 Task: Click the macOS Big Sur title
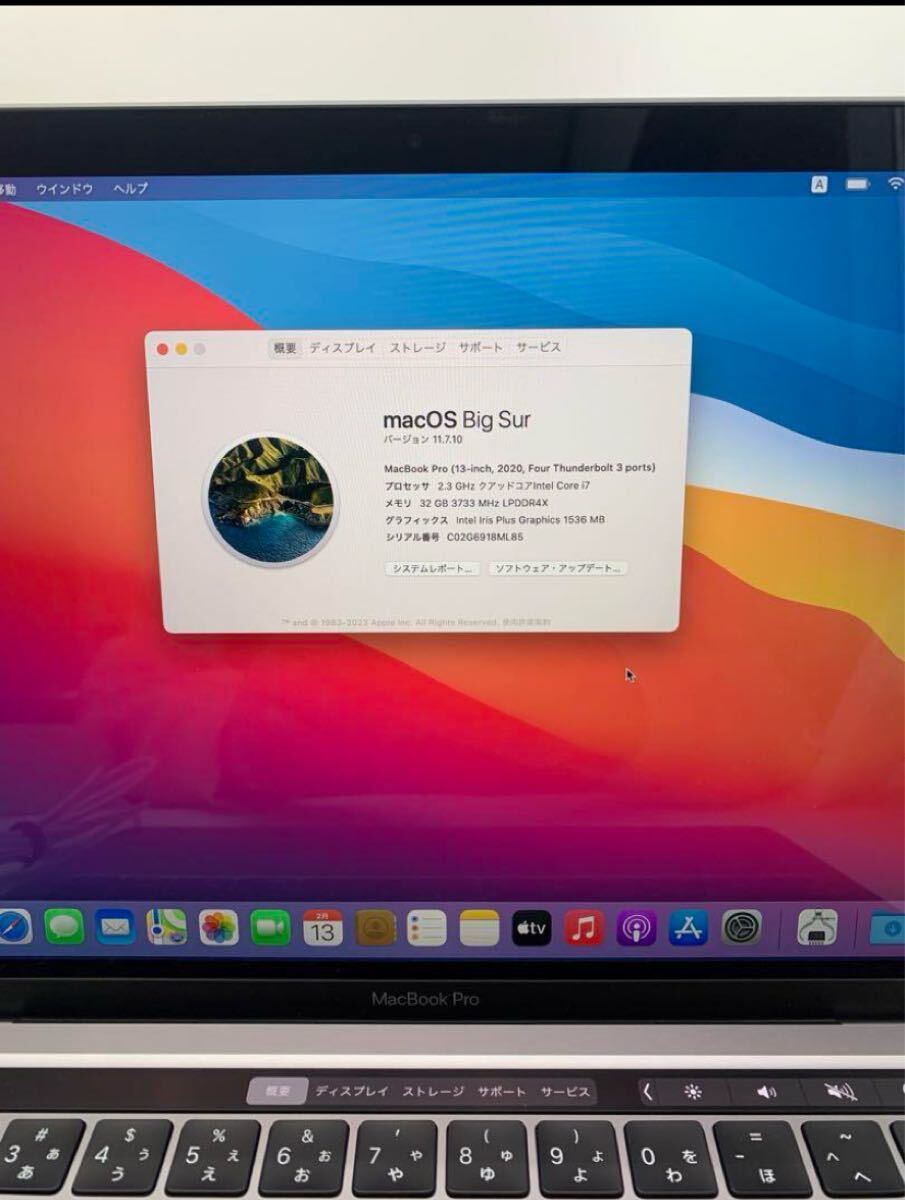pos(457,419)
